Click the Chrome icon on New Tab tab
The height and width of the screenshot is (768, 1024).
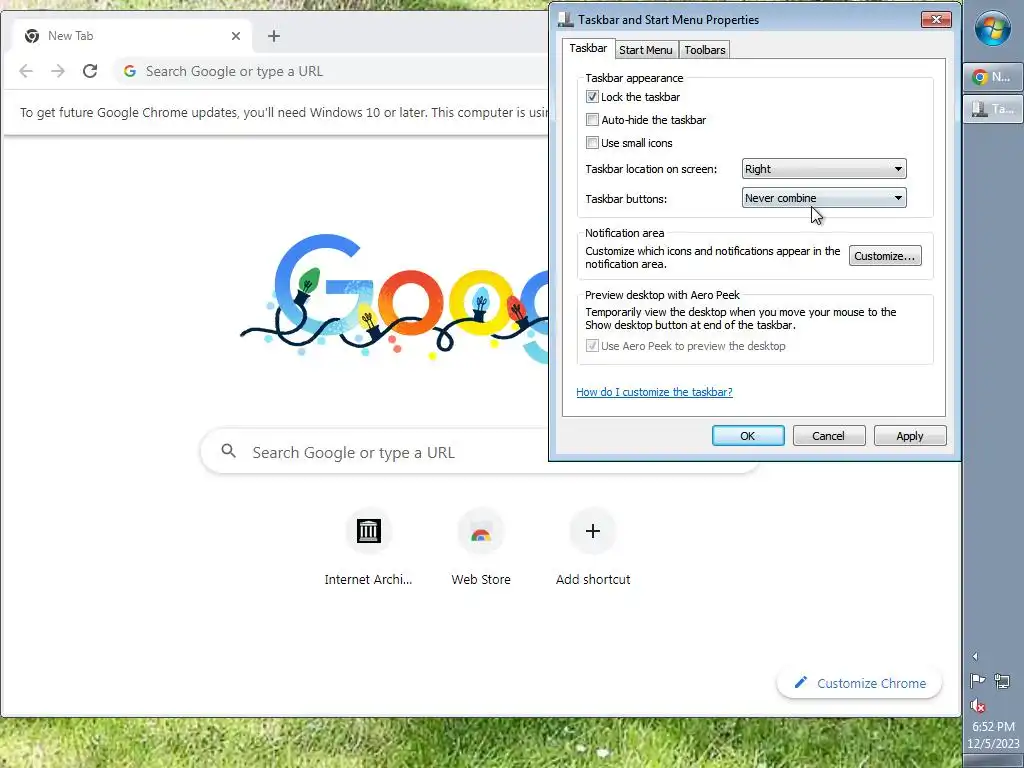31,36
